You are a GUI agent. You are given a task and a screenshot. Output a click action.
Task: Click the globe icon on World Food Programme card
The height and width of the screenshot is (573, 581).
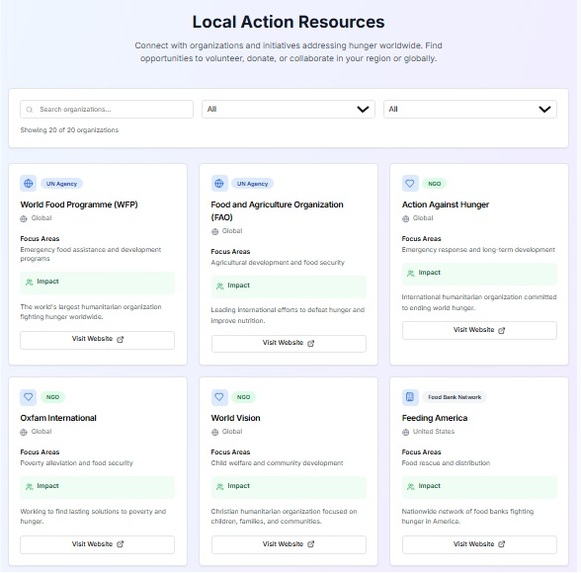(28, 183)
